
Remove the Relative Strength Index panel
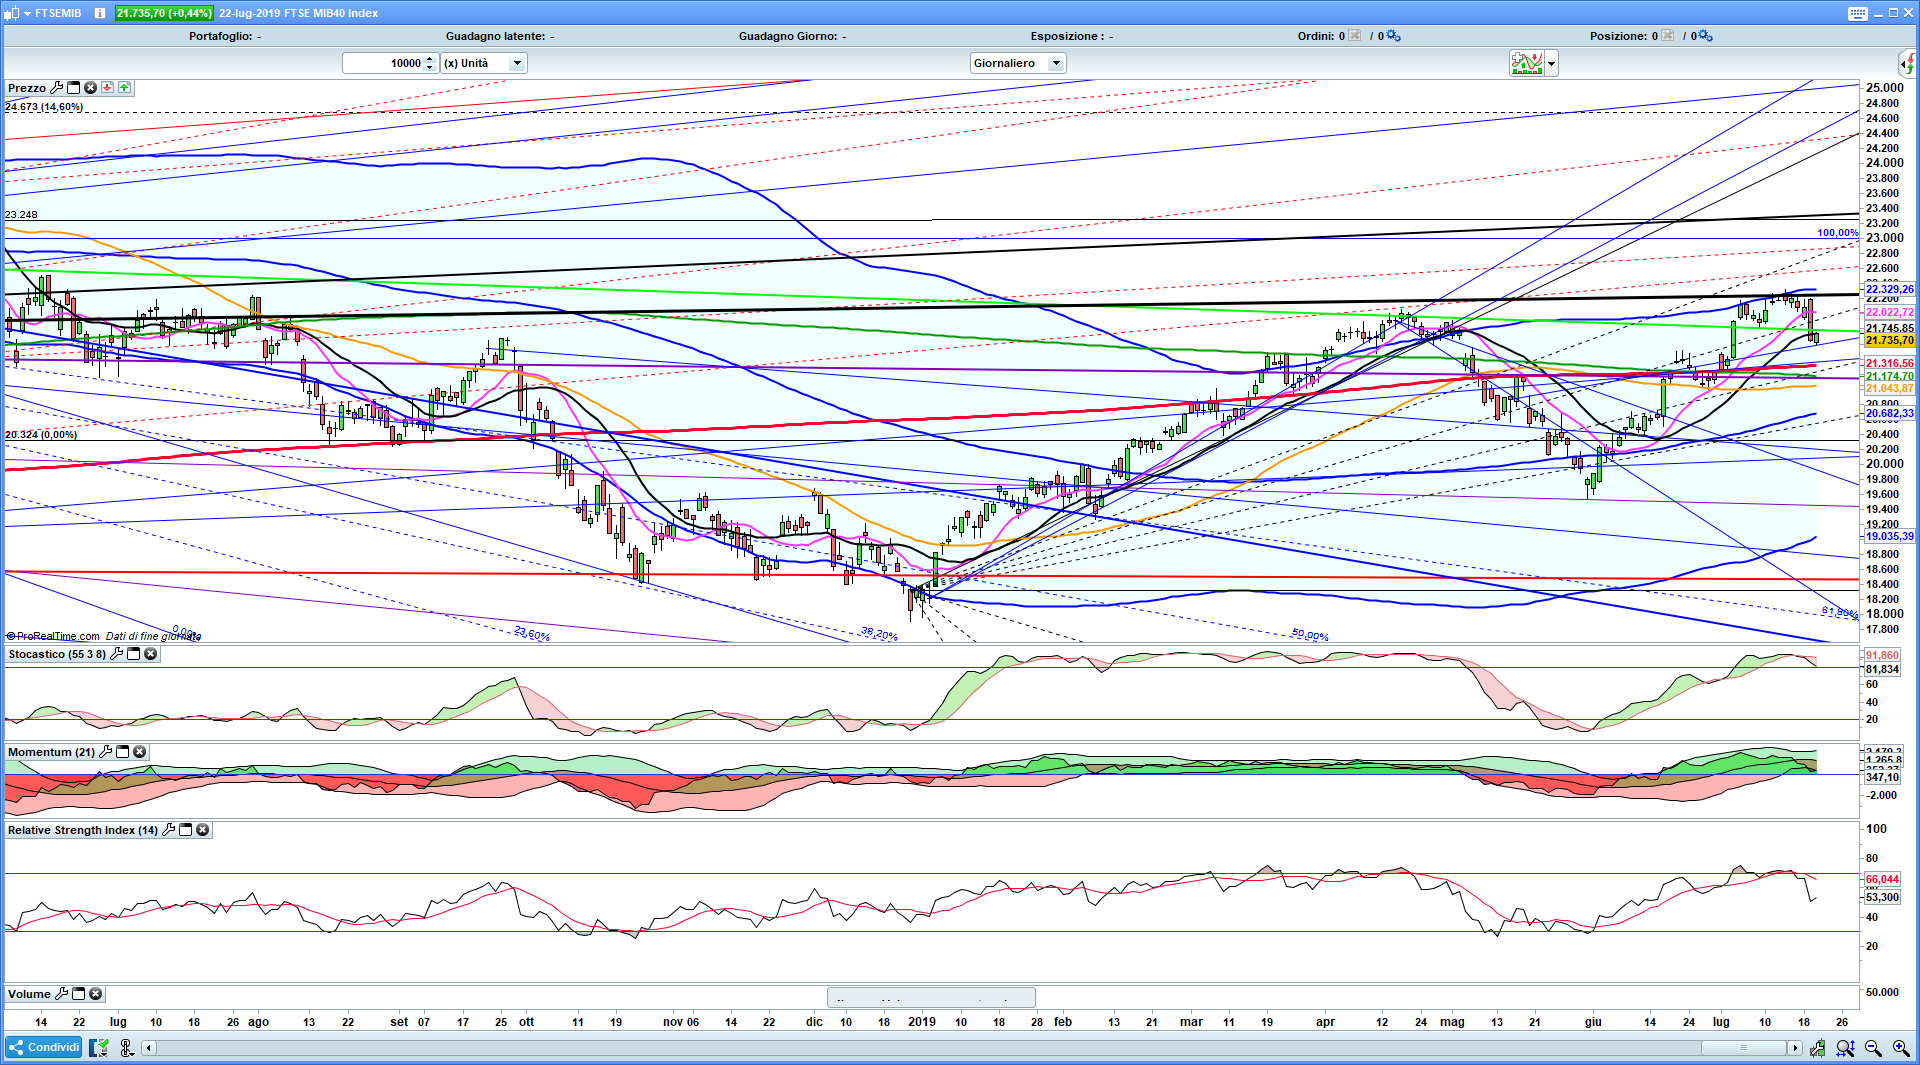tap(203, 830)
